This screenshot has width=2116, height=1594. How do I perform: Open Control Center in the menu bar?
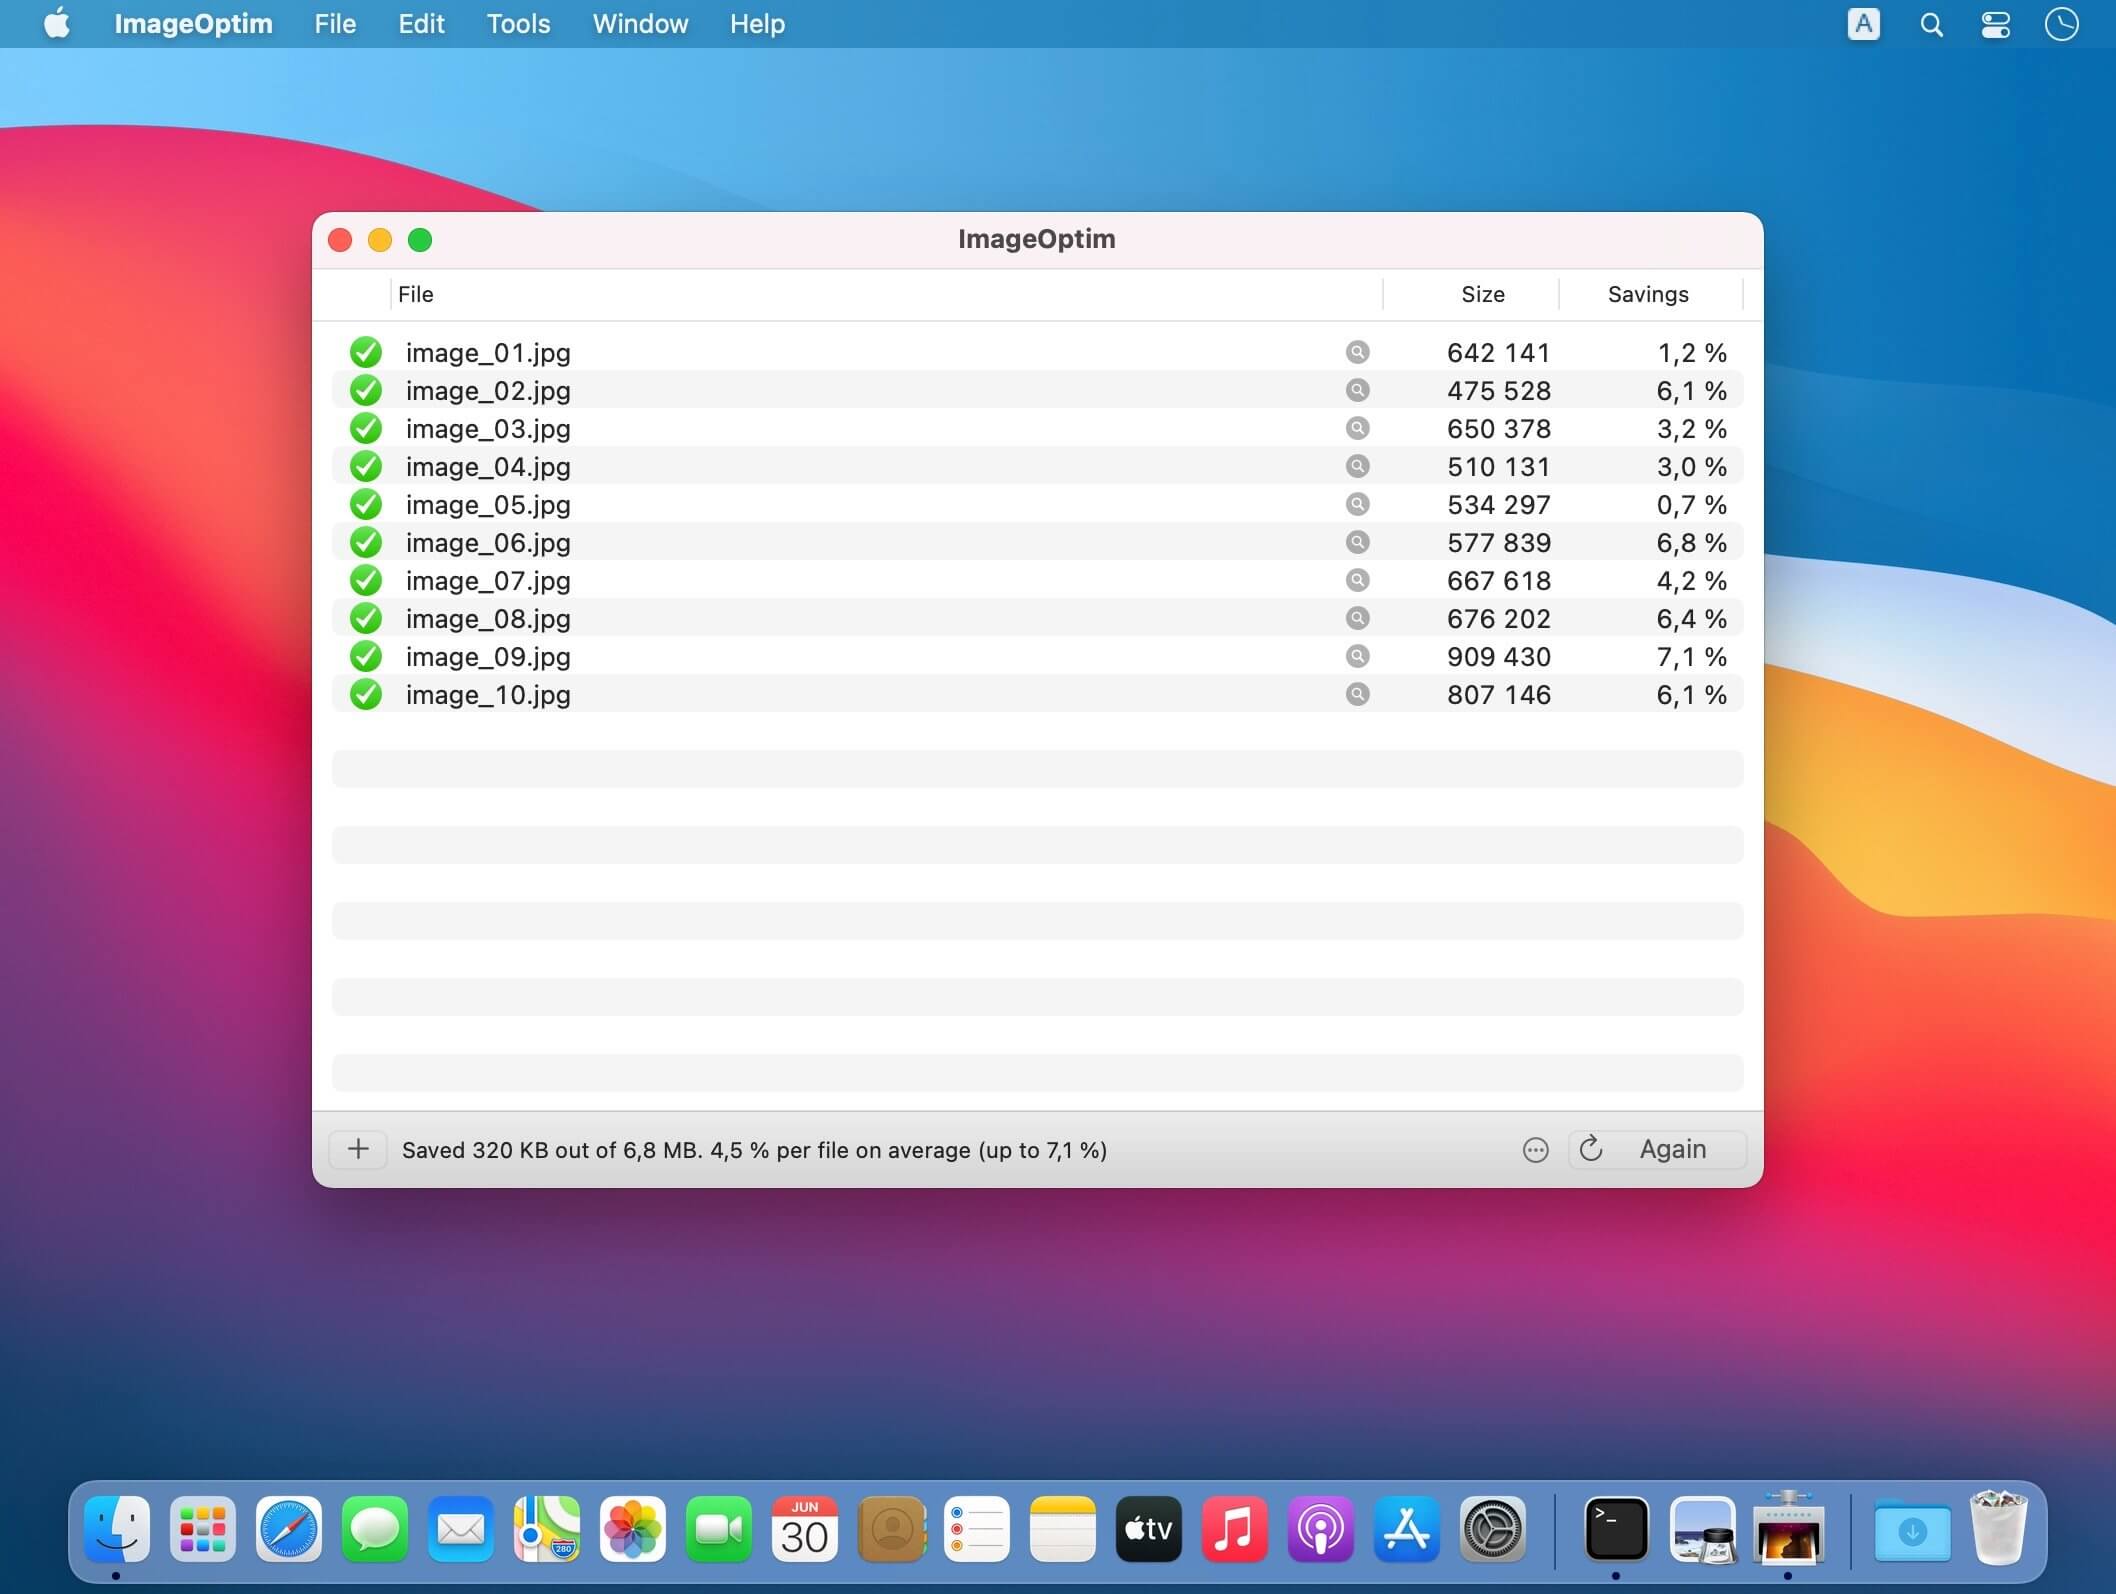pyautogui.click(x=1996, y=24)
